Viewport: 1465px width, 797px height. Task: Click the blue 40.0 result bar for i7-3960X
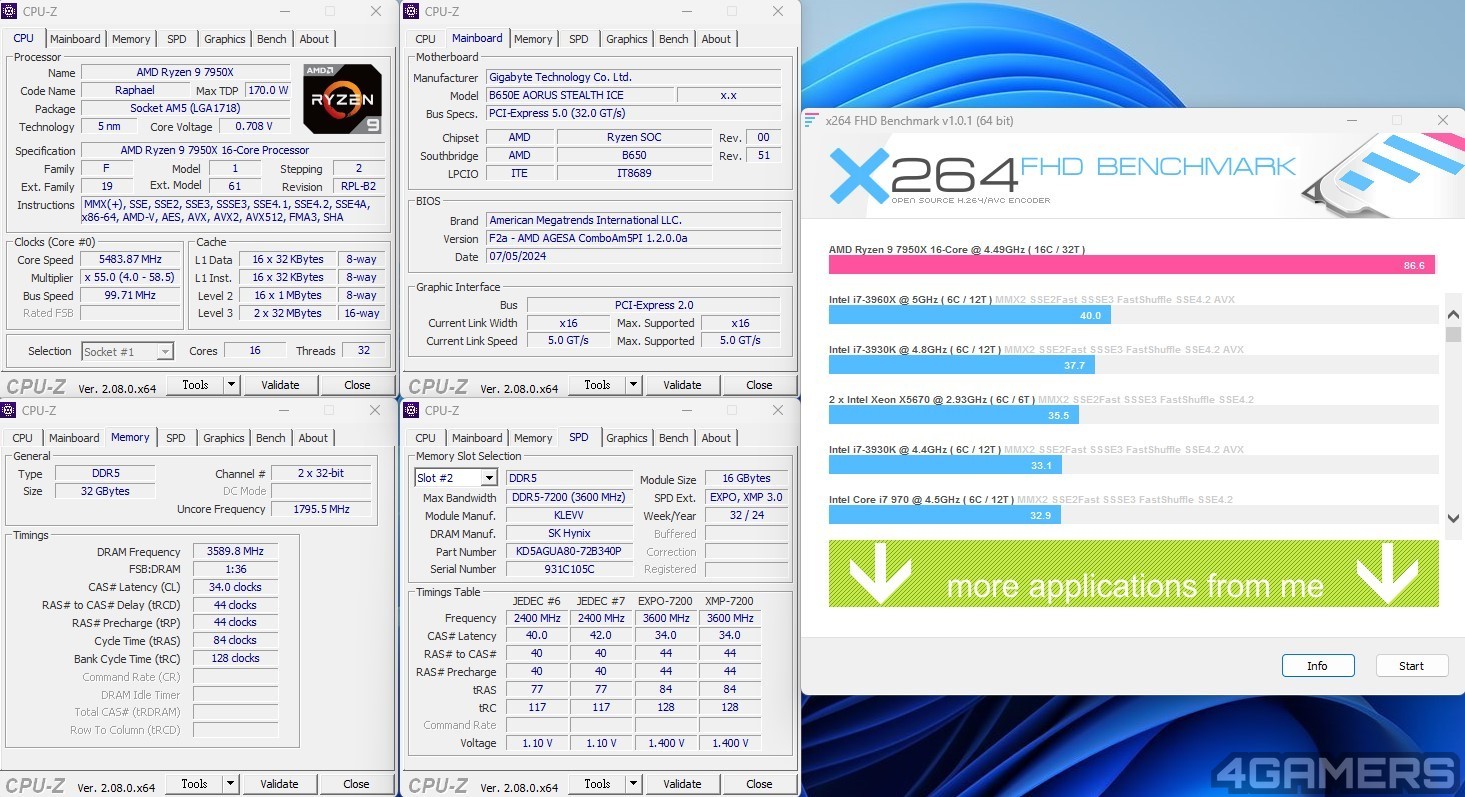[x=970, y=315]
